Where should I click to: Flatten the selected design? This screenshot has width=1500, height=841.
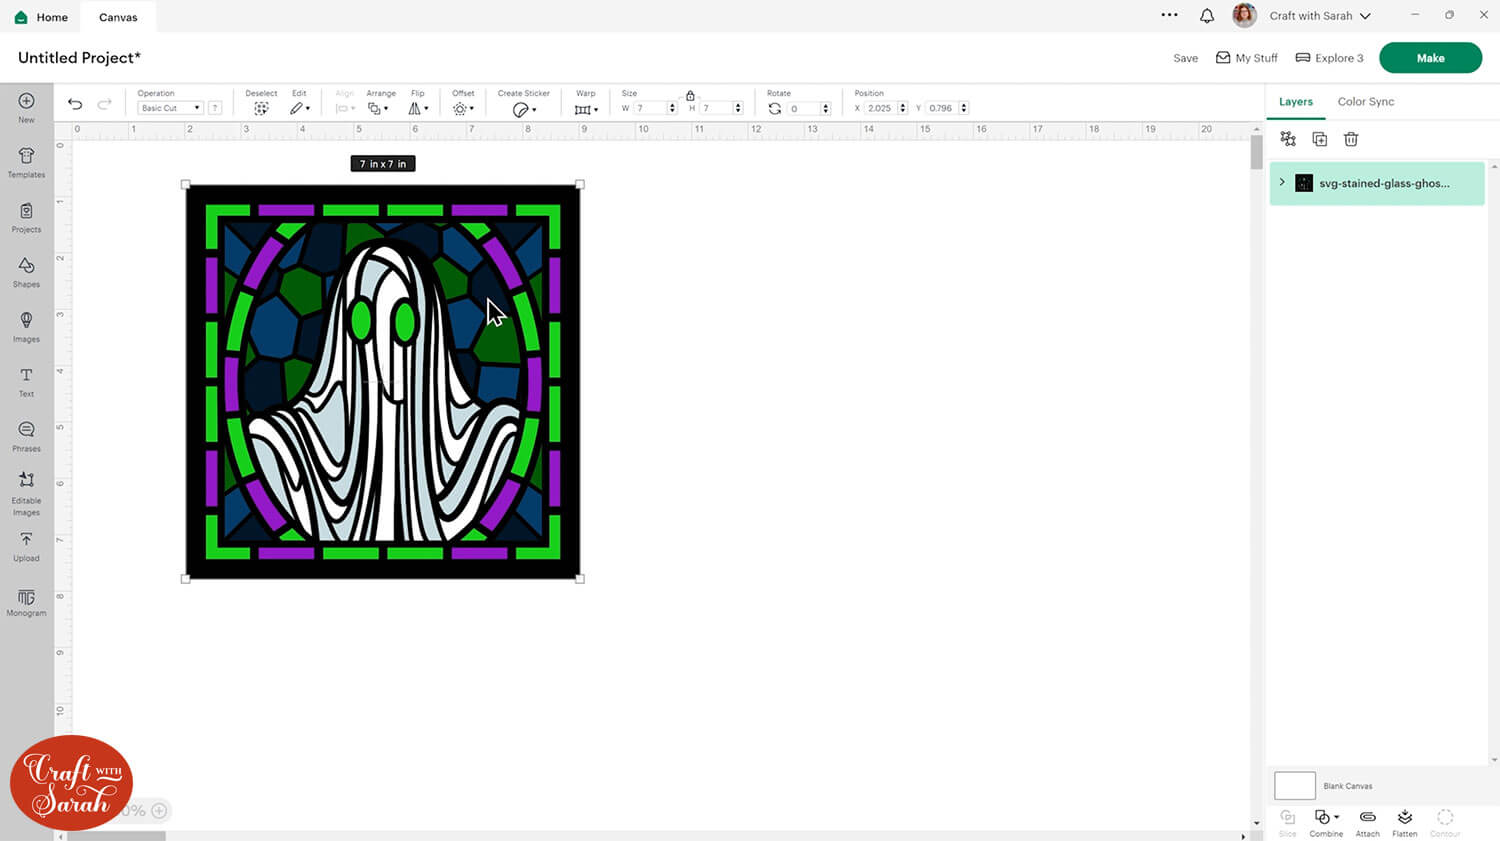(1404, 820)
